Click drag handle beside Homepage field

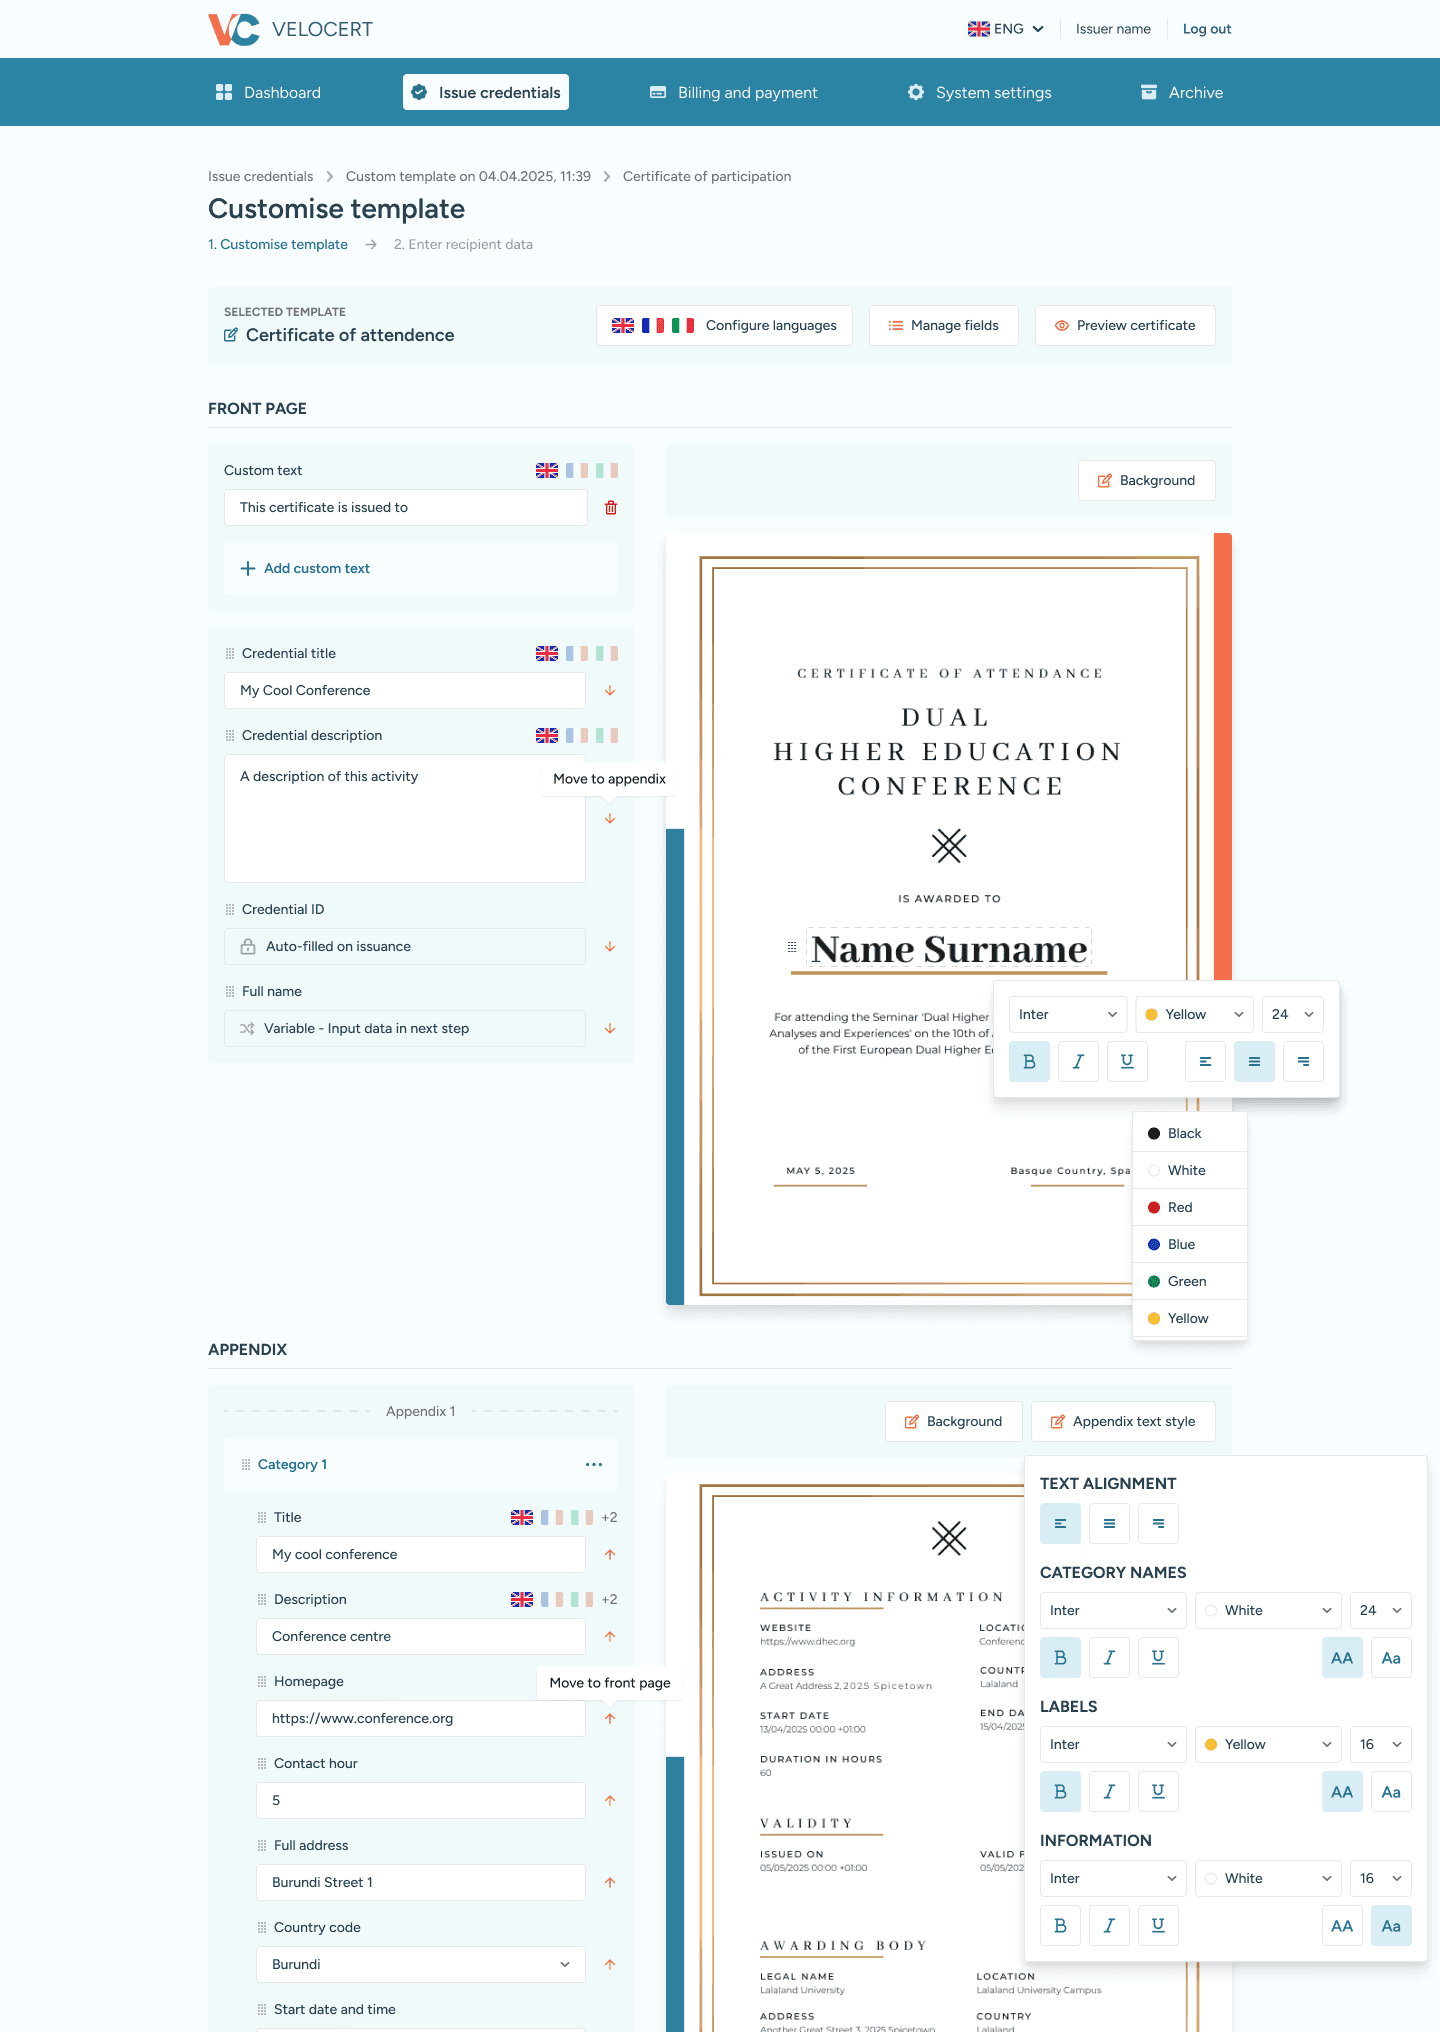[x=262, y=1681]
